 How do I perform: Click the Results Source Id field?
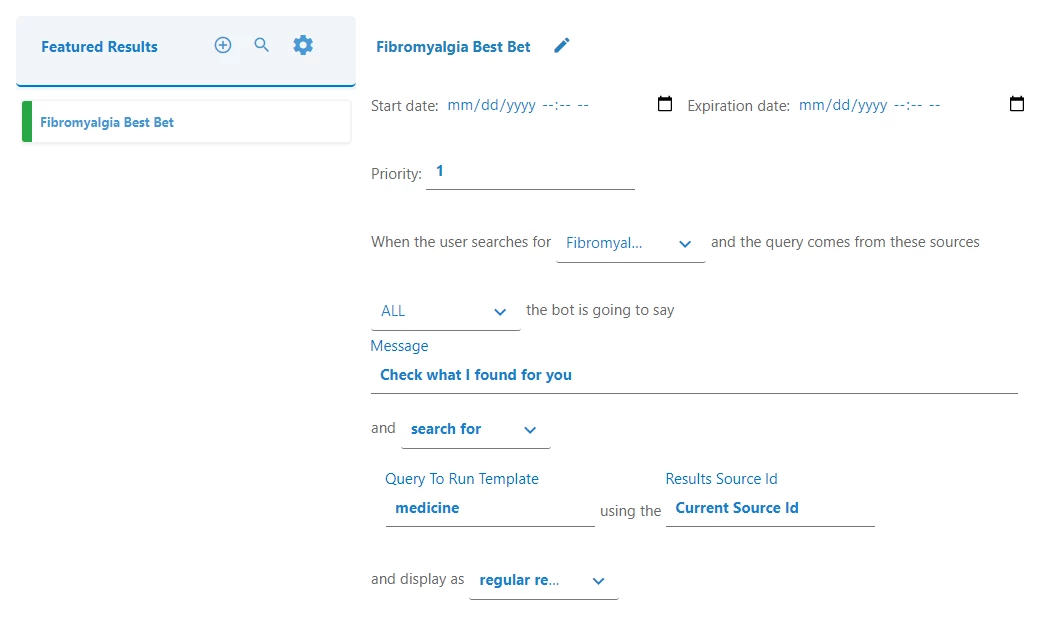click(769, 508)
